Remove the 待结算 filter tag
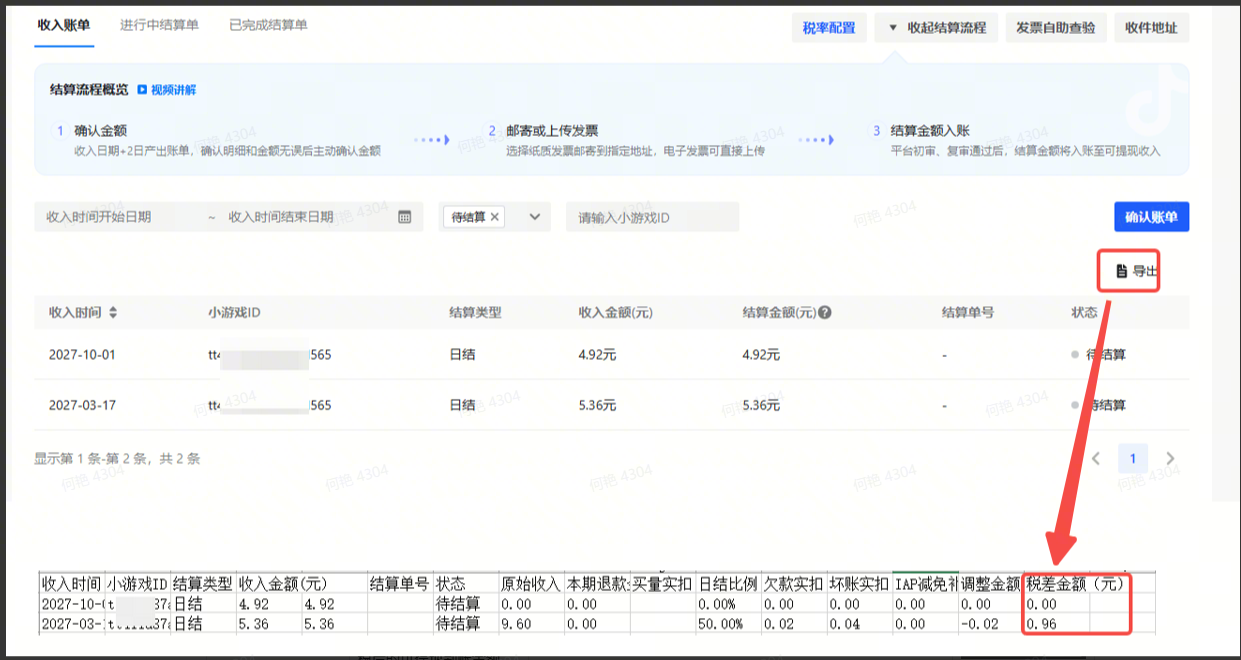Viewport: 1241px width, 660px height. coord(495,217)
